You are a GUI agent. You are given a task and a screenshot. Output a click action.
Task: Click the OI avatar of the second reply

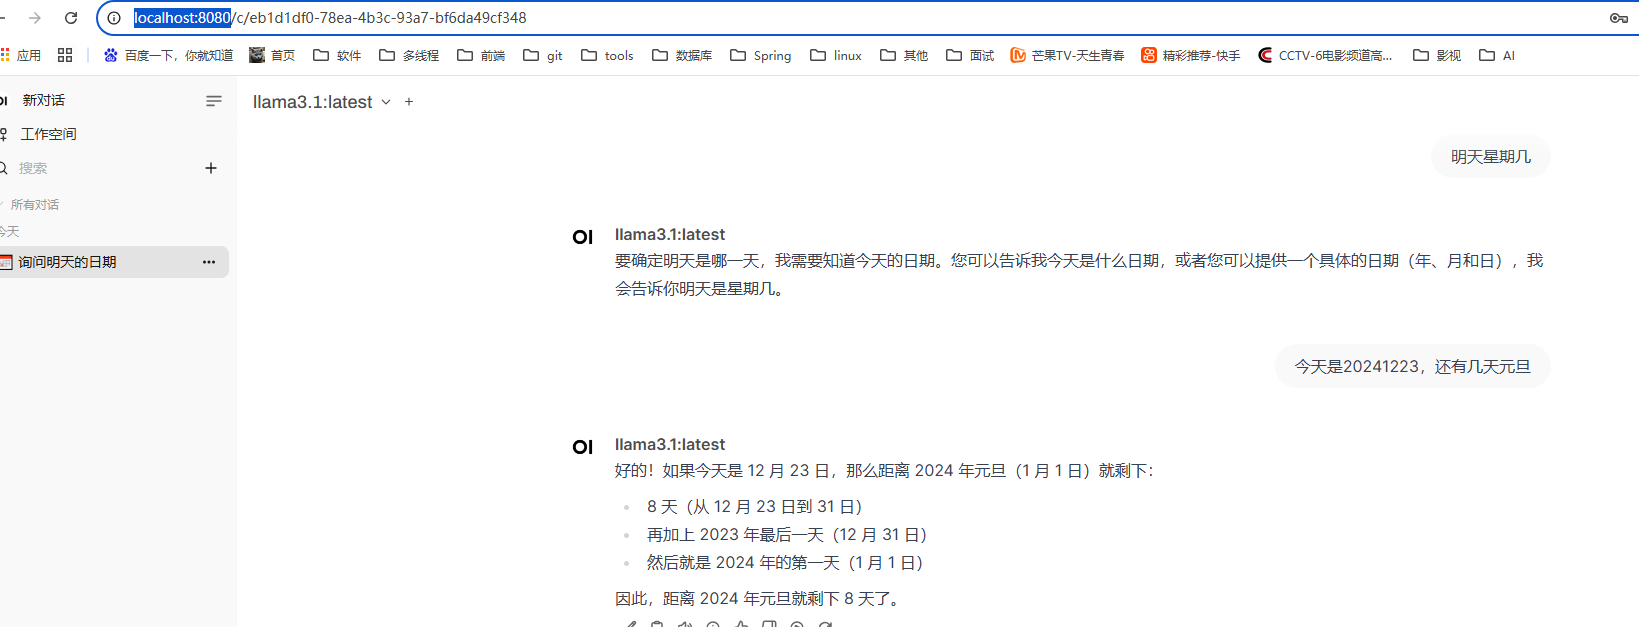[583, 447]
